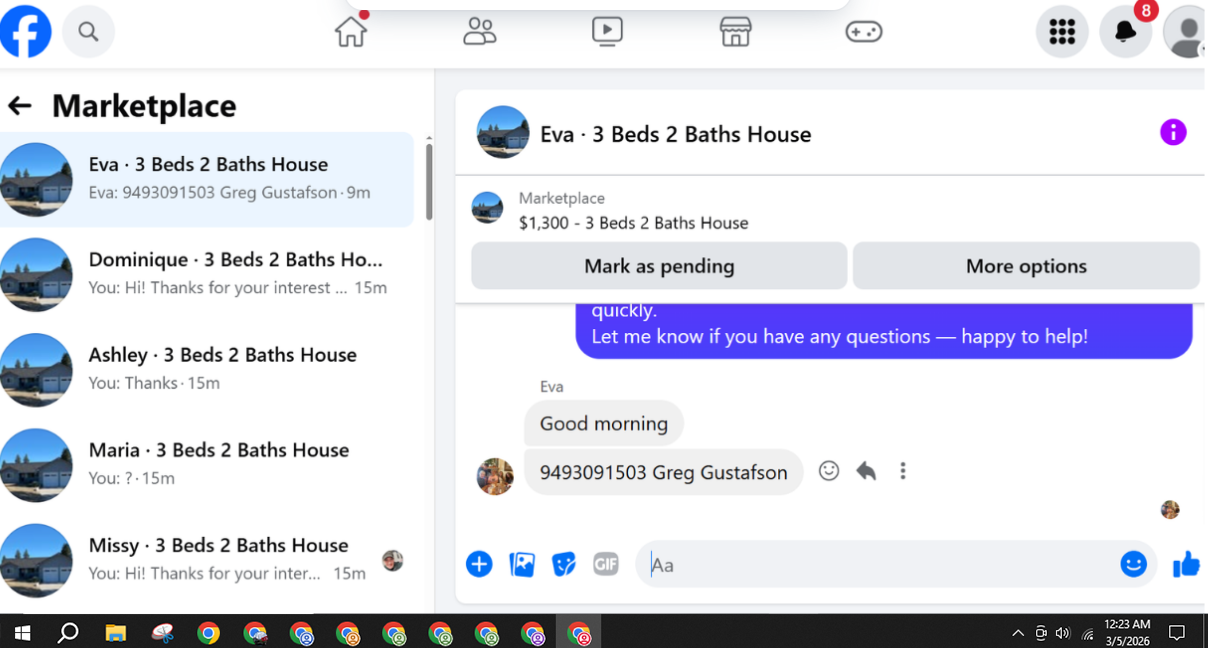Mark the listing as pending
This screenshot has width=1208, height=648.
click(x=659, y=266)
